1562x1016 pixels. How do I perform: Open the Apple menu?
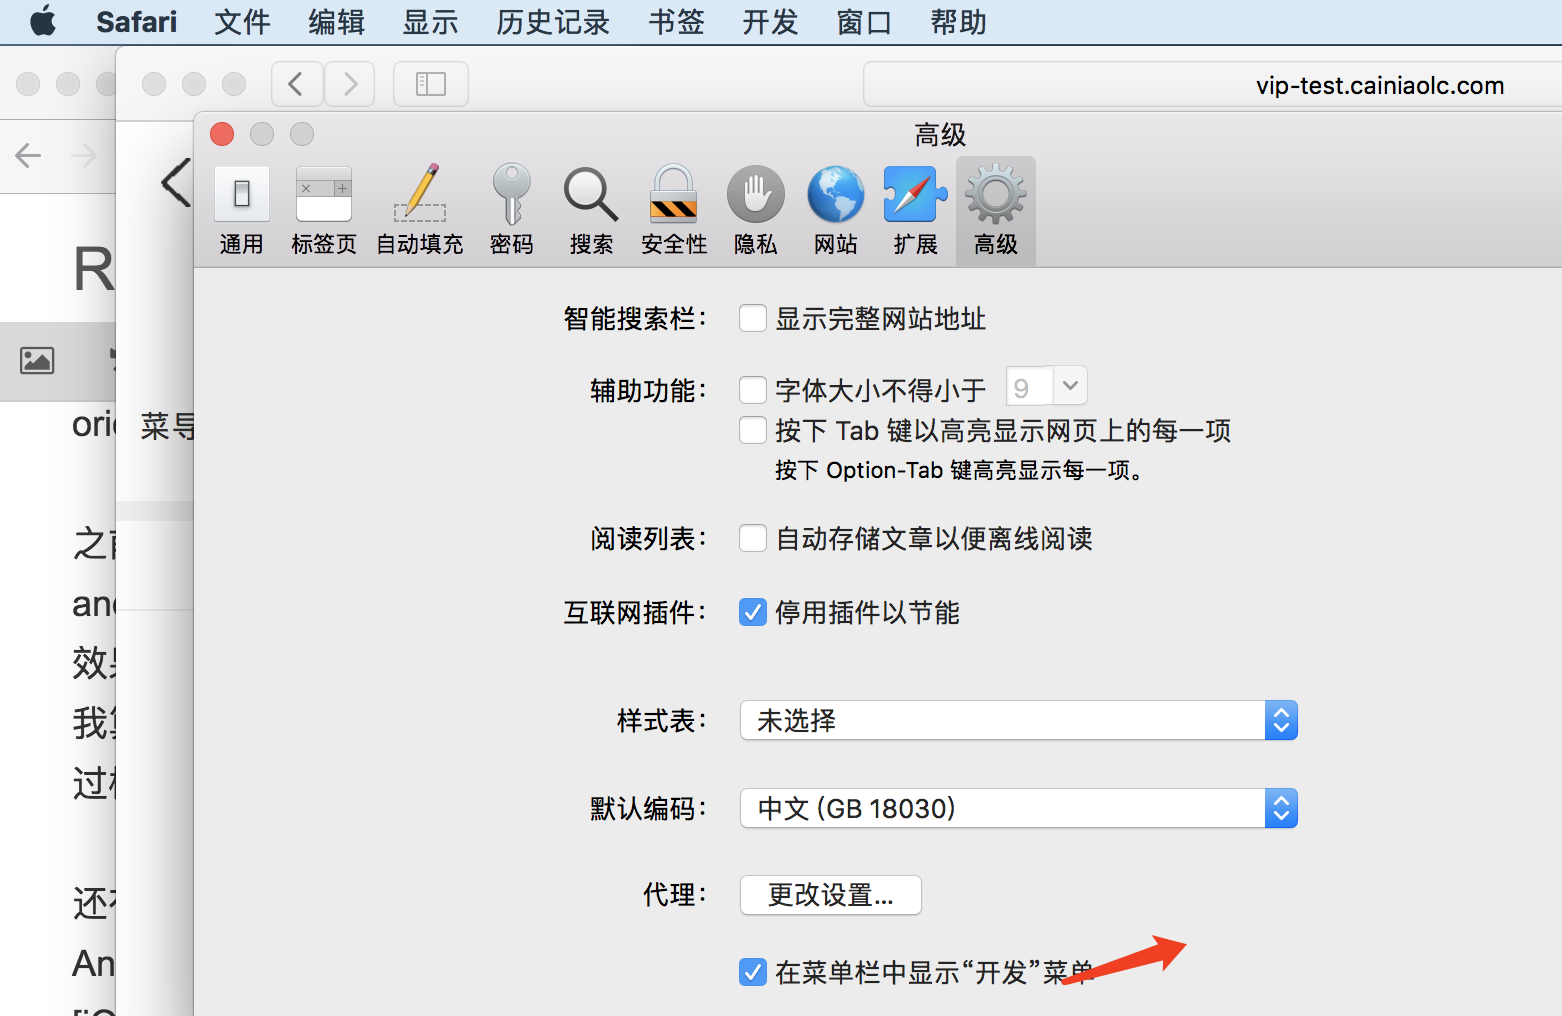pyautogui.click(x=43, y=21)
